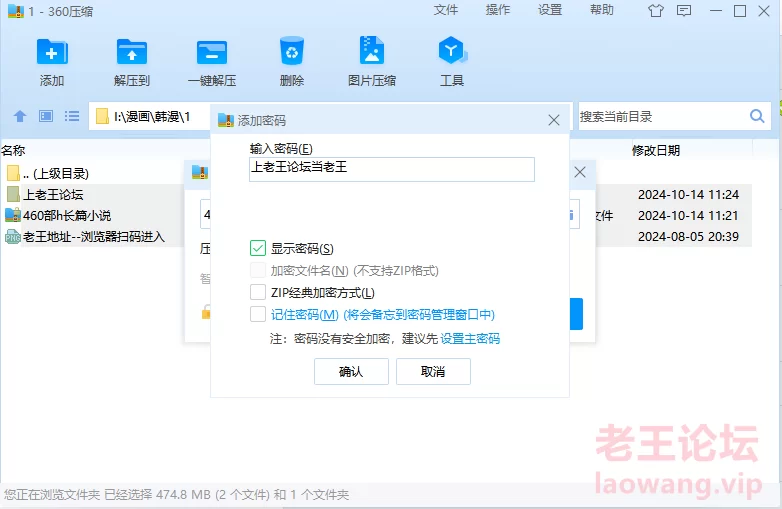This screenshot has height=509, width=782.
Task: Open the 文件 menu
Action: click(445, 10)
